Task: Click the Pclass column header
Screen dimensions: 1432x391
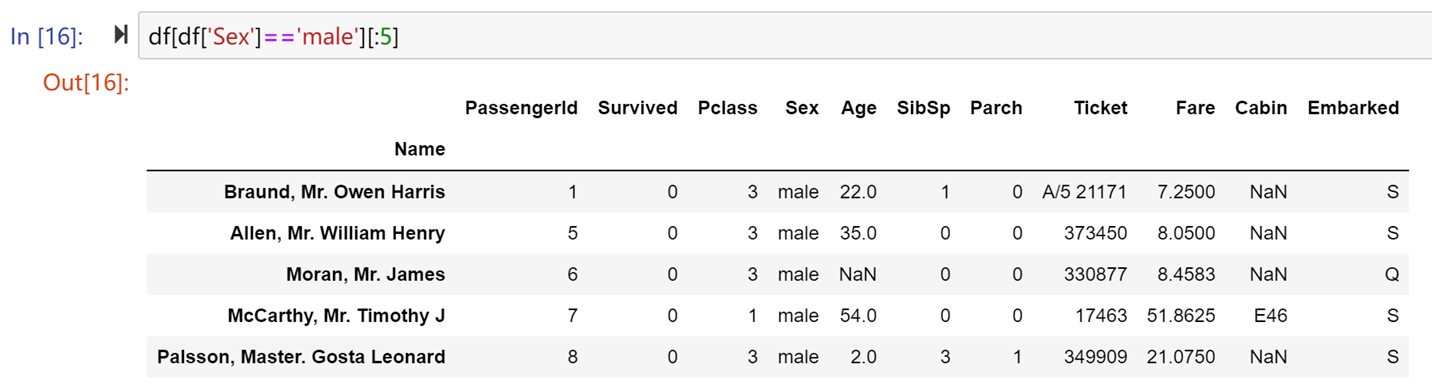Action: (727, 108)
